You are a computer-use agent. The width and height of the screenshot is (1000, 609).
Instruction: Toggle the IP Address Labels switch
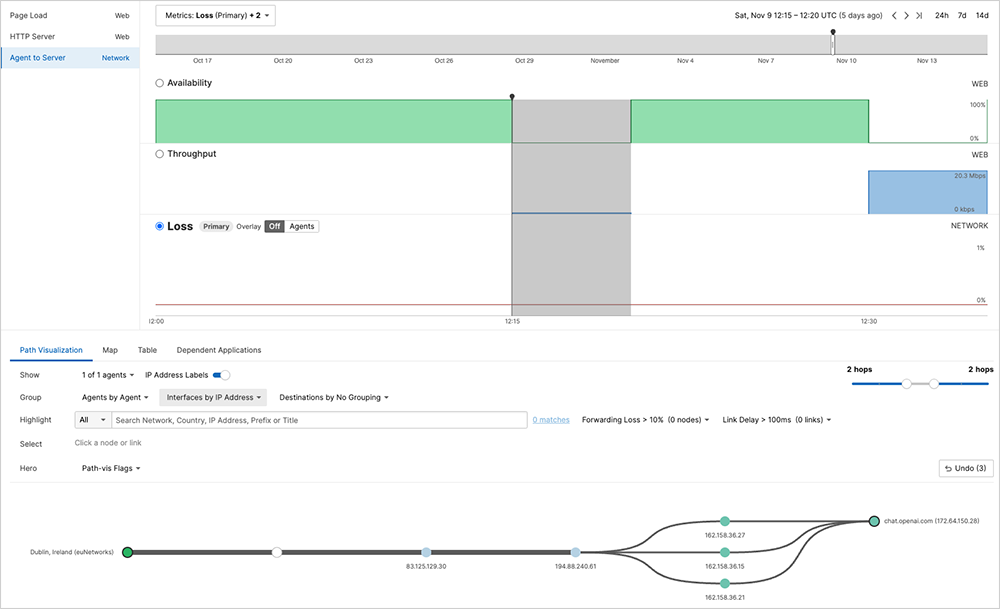tap(221, 375)
